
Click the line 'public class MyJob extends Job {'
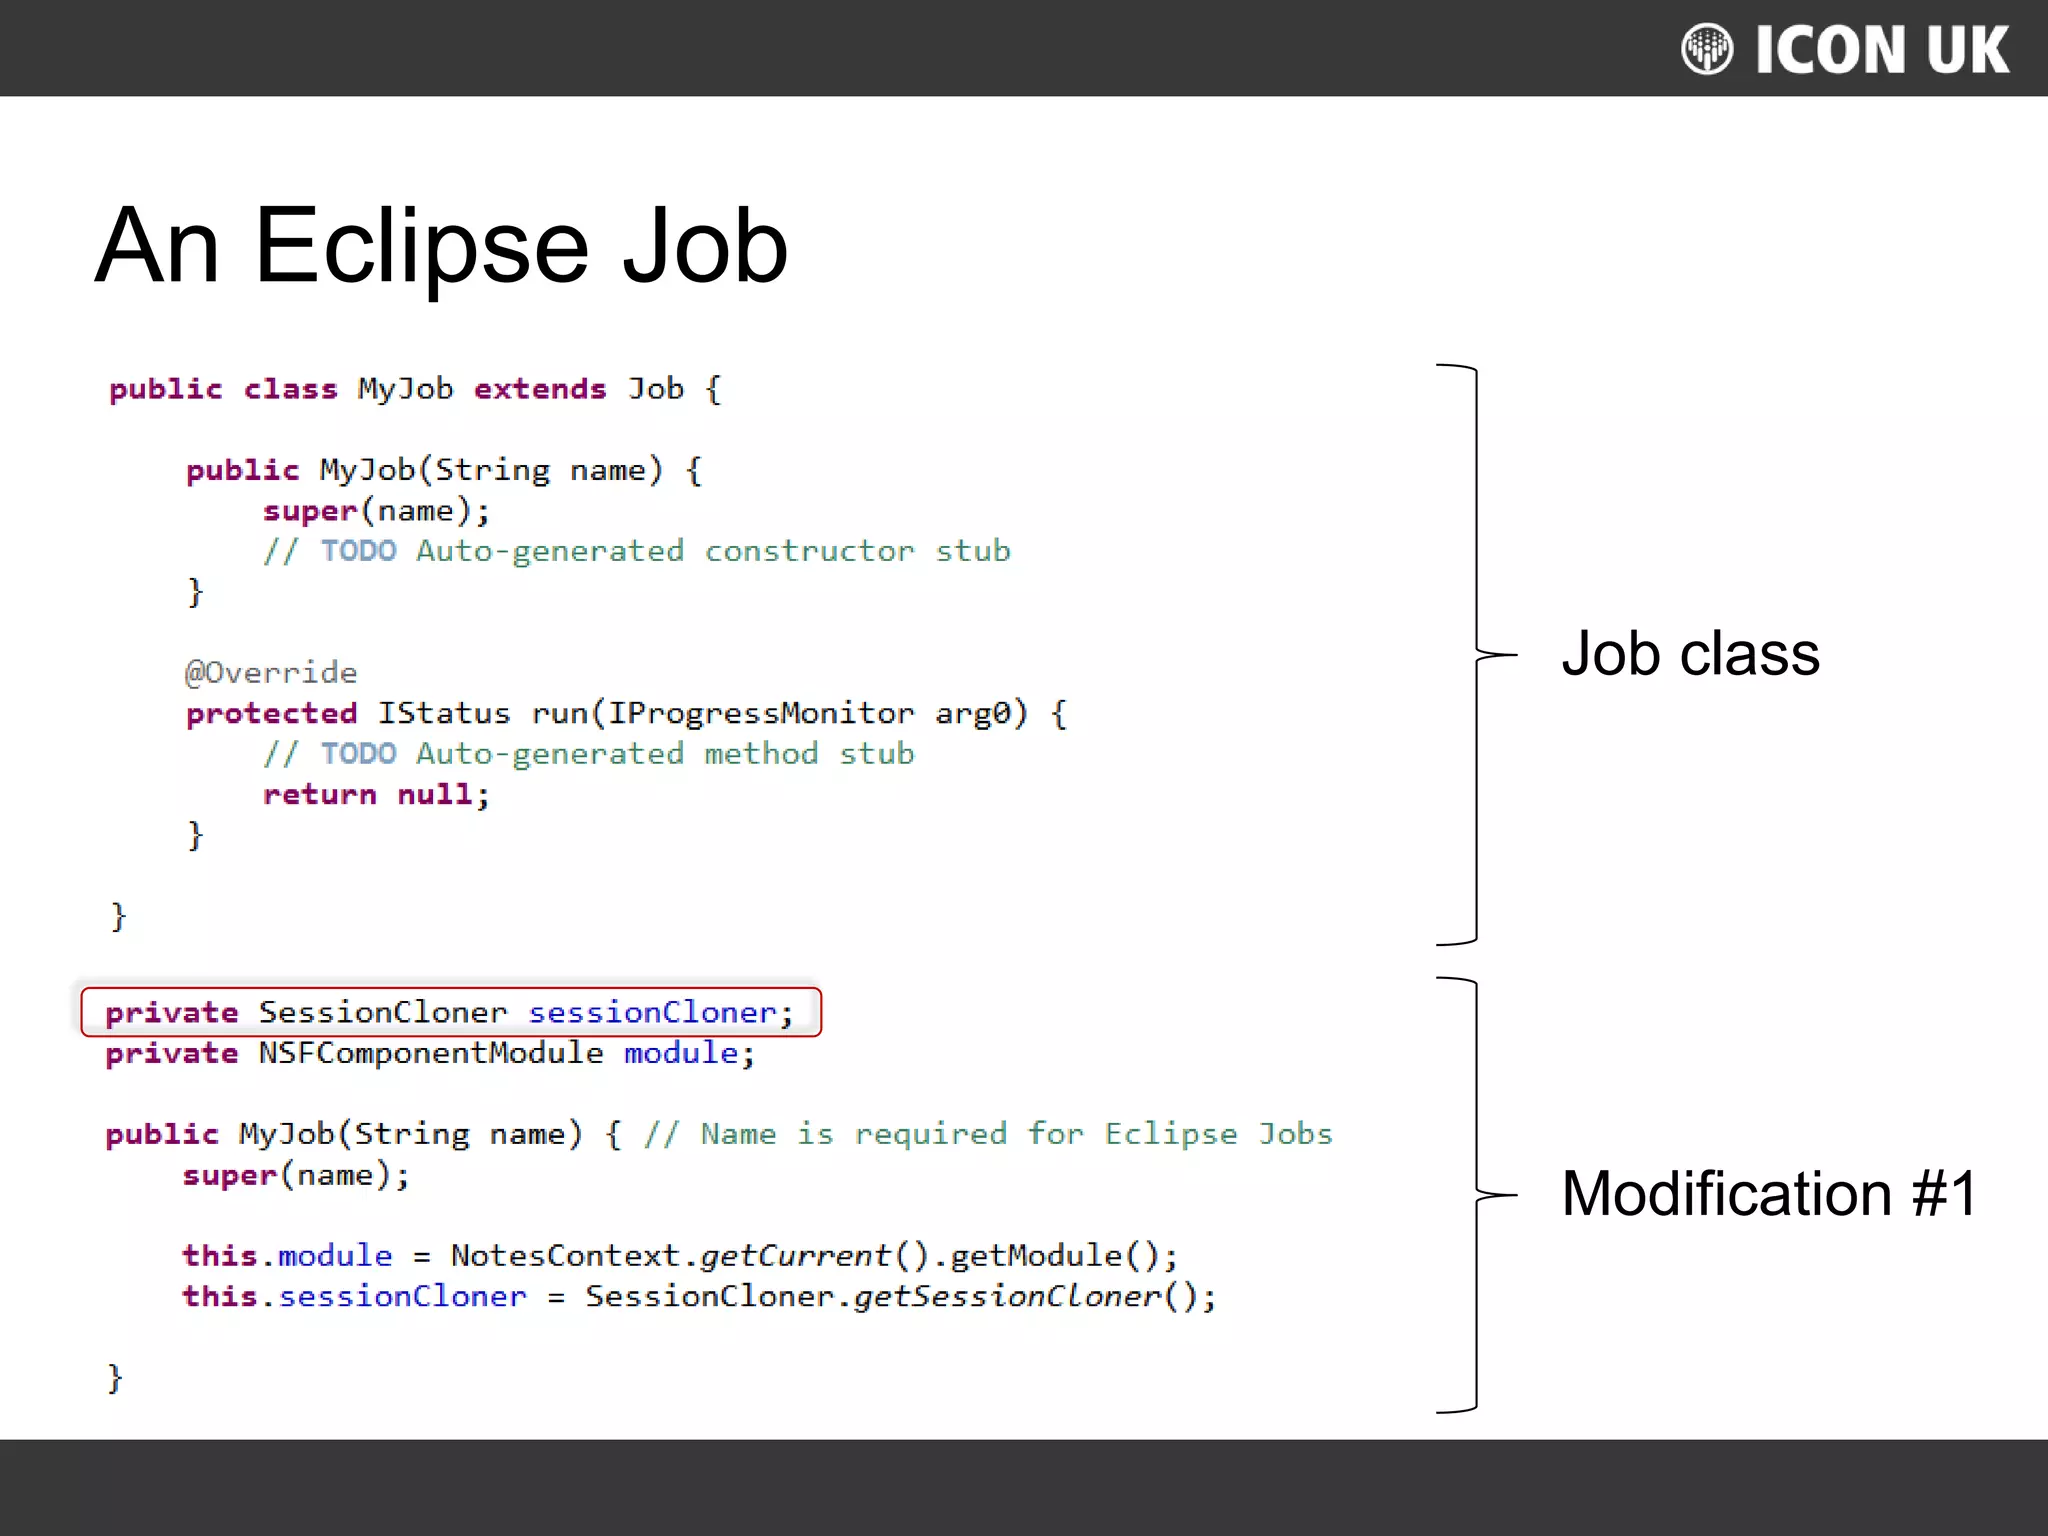point(415,389)
